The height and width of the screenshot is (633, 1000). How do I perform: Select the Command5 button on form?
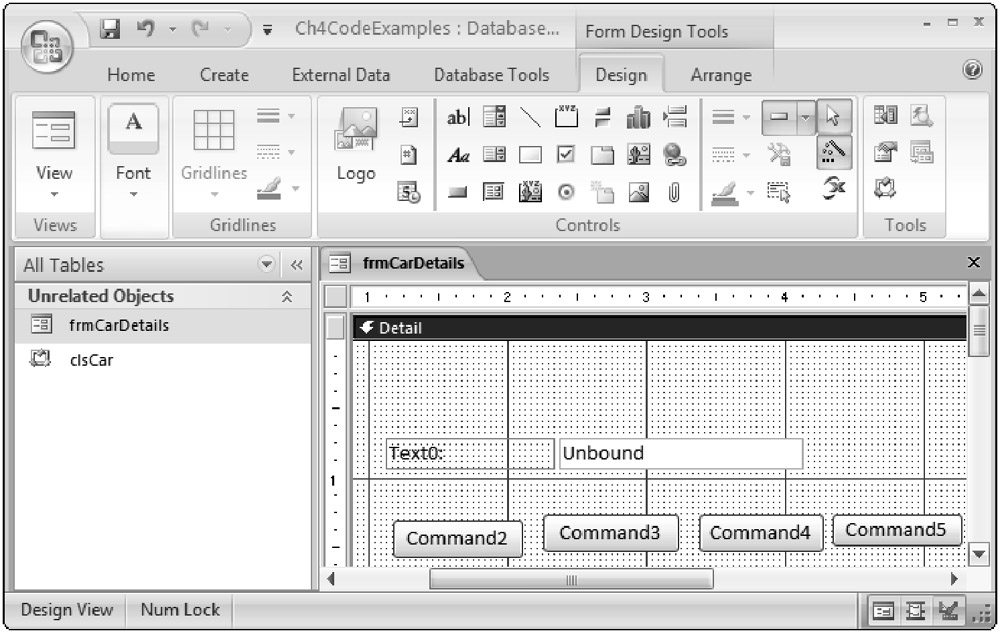pos(896,530)
